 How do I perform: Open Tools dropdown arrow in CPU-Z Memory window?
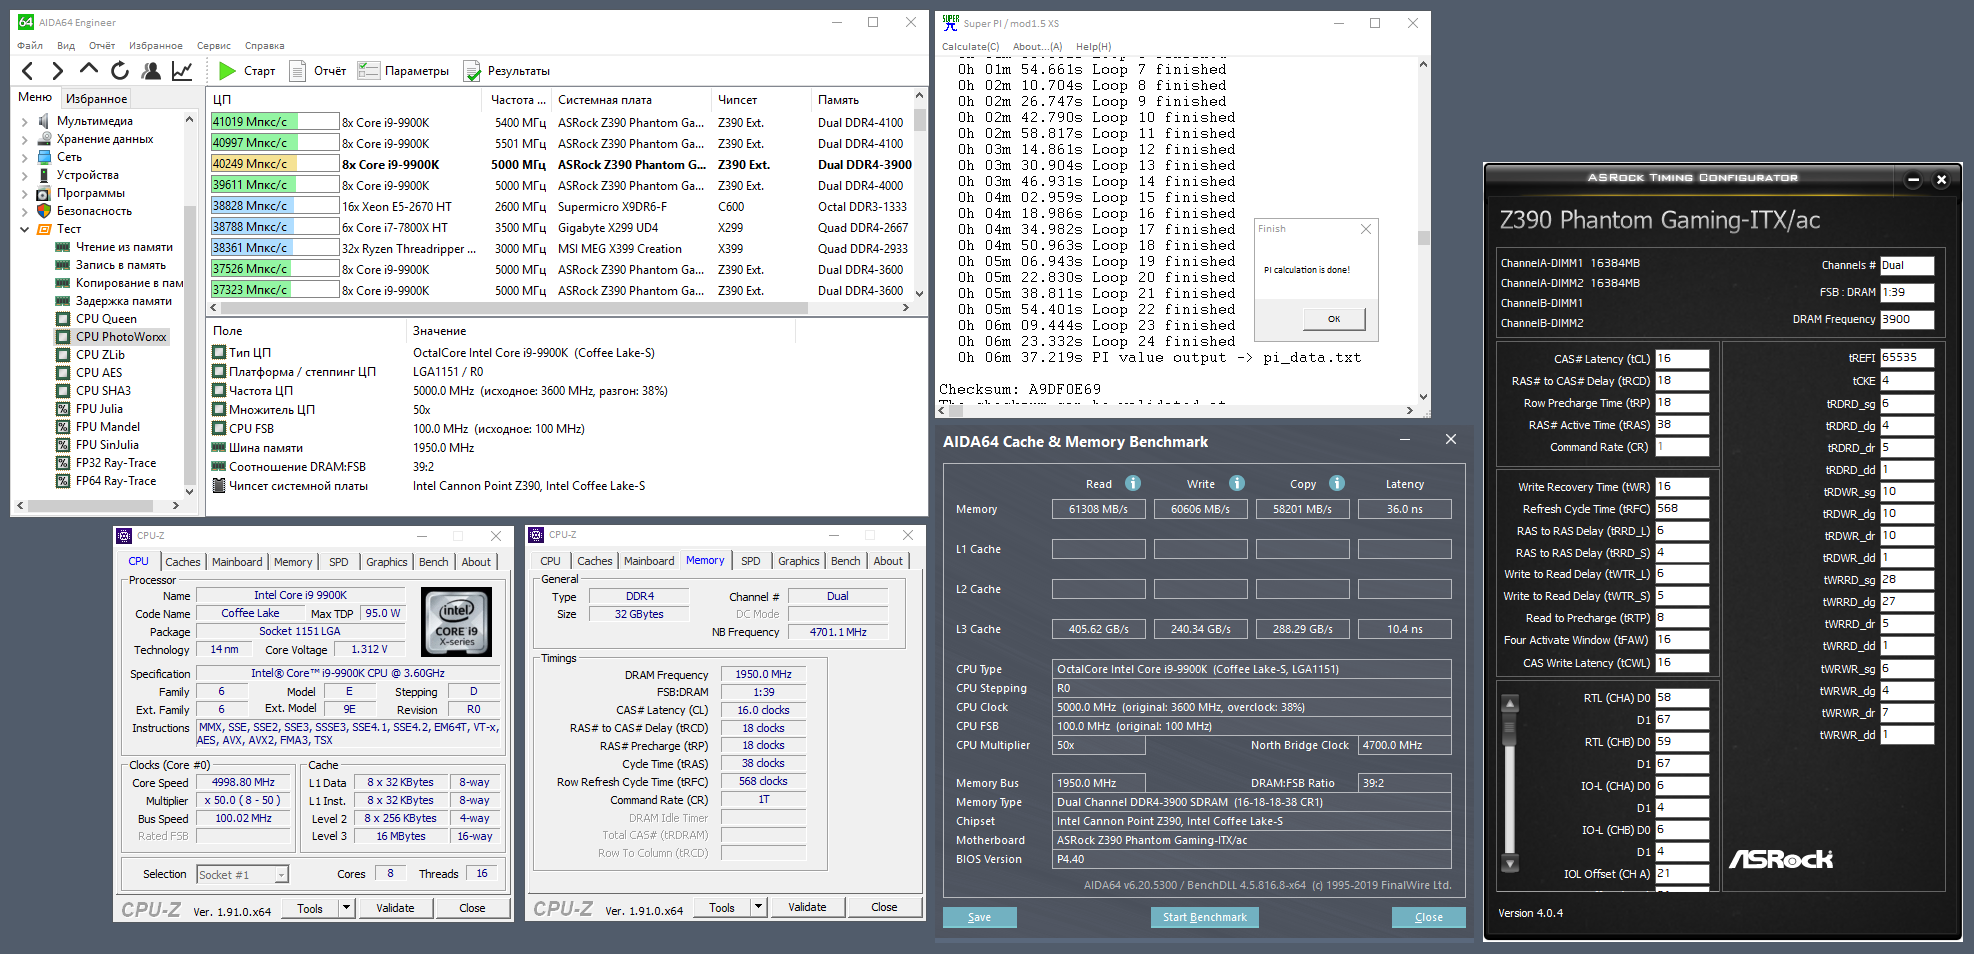pos(758,907)
